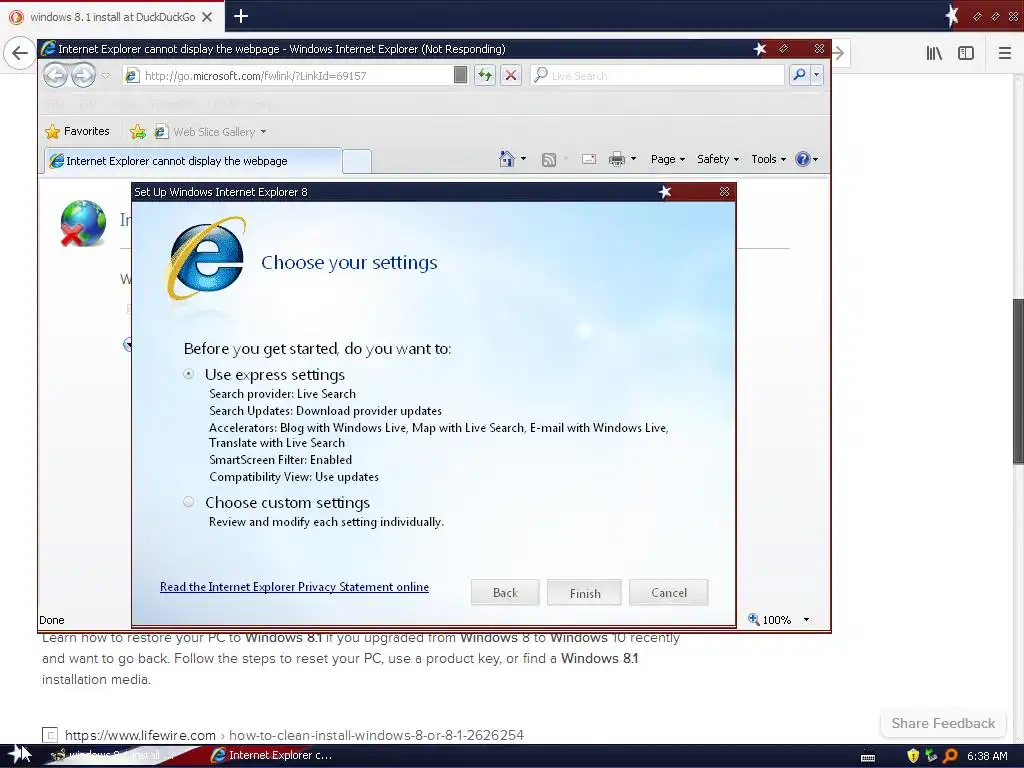This screenshot has width=1024, height=768.
Task: Click the Home icon in IE command bar
Action: pyautogui.click(x=507, y=159)
